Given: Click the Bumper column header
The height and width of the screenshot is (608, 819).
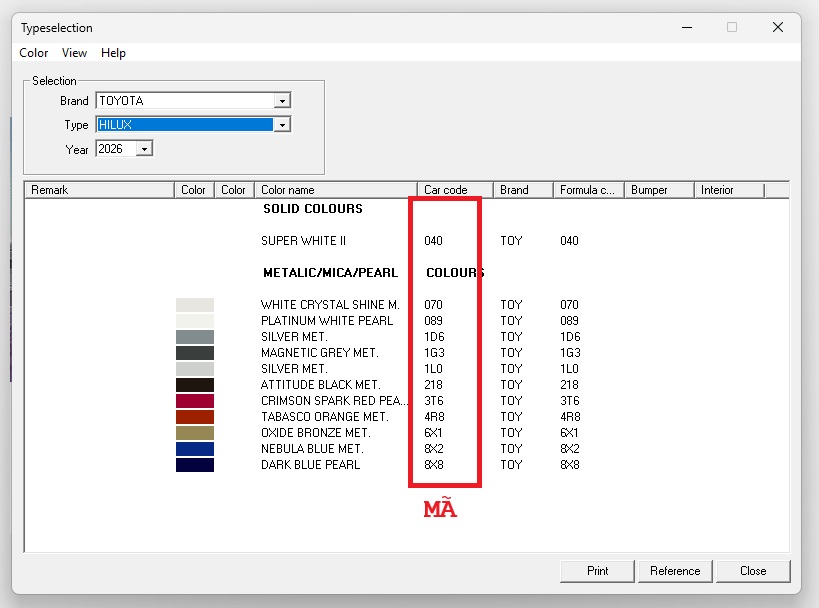Looking at the screenshot, I should [x=659, y=190].
